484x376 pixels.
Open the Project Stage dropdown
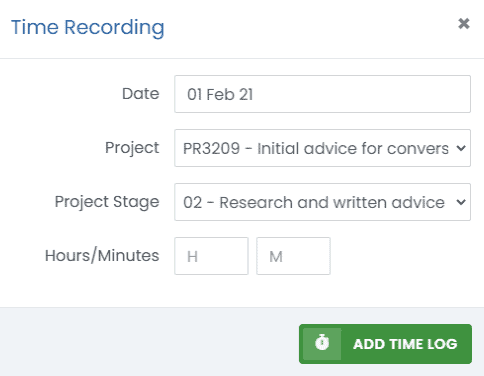(x=322, y=202)
